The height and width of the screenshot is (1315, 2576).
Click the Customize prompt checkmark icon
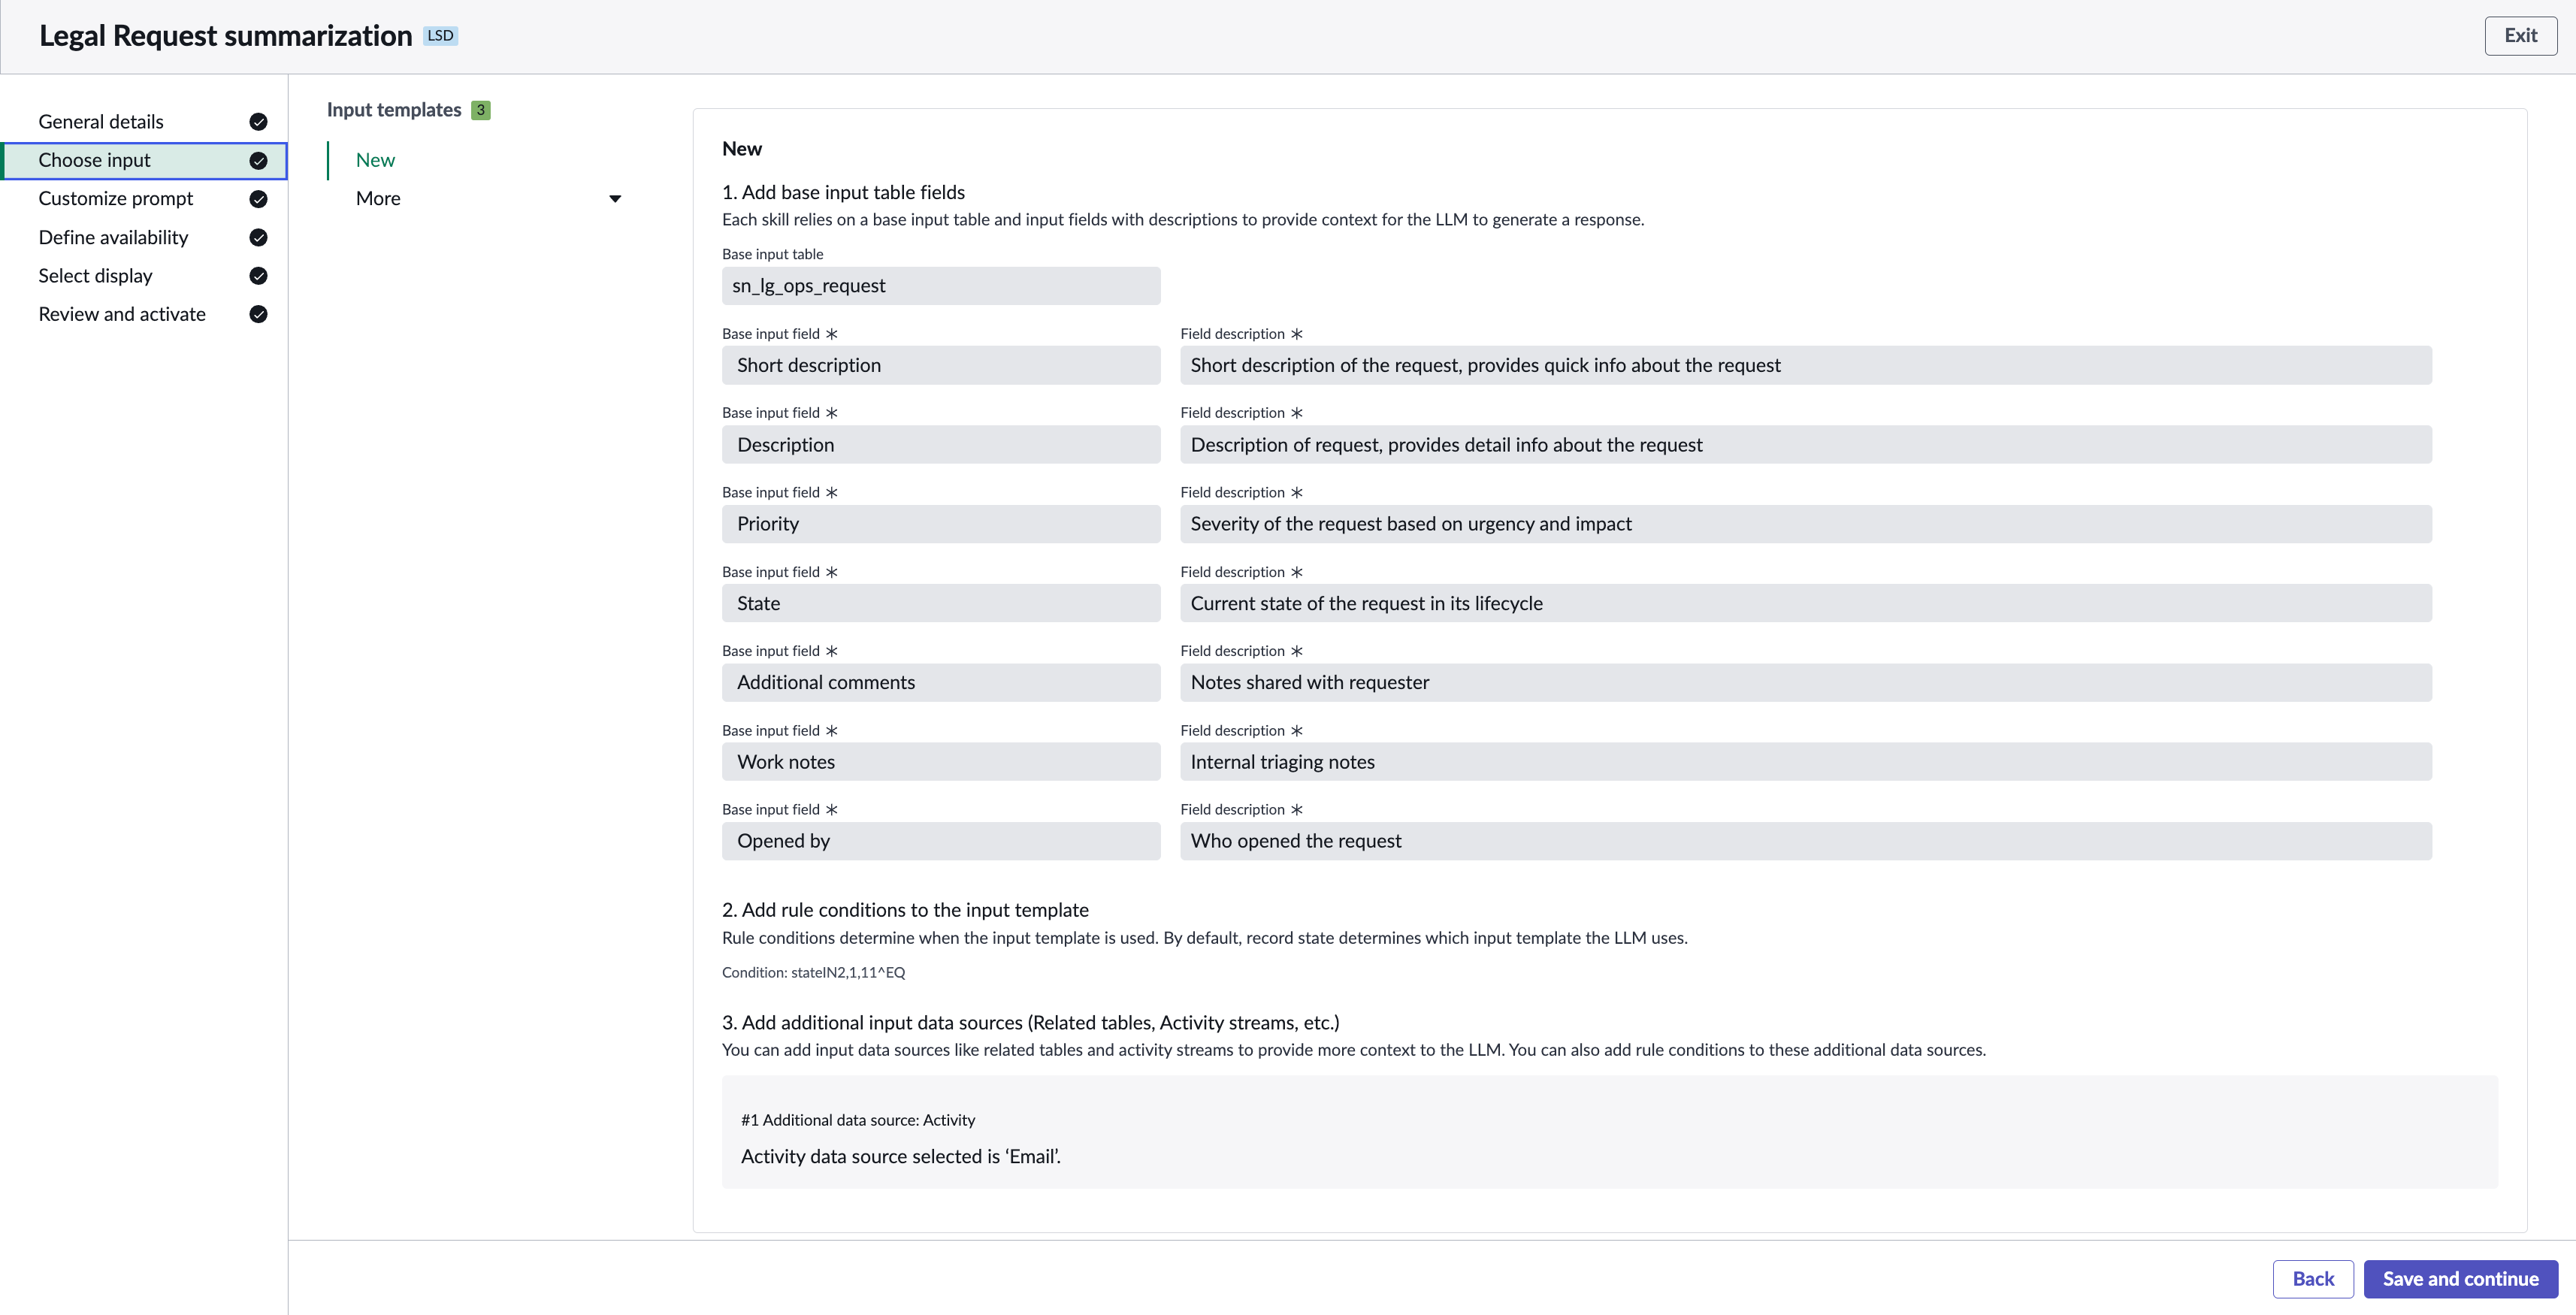pyautogui.click(x=258, y=199)
